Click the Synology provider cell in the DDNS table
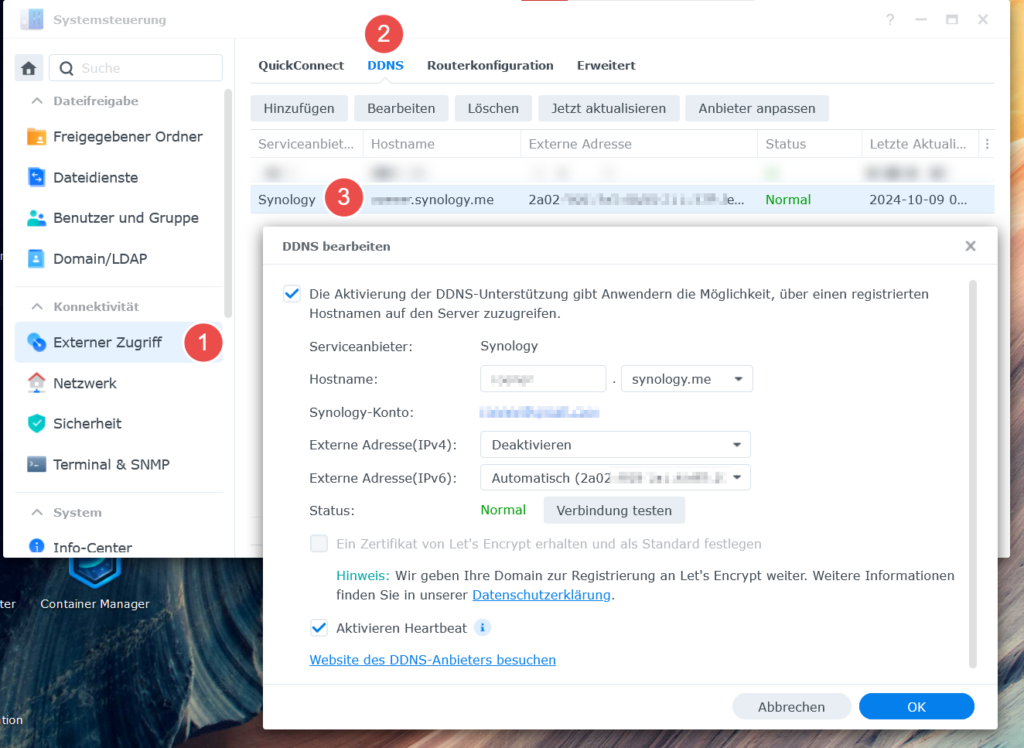The height and width of the screenshot is (748, 1024). point(287,200)
